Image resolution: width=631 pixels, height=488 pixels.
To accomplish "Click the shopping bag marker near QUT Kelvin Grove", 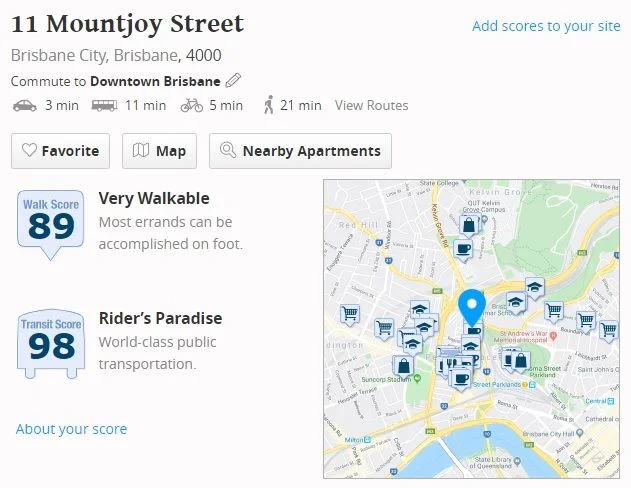I will pos(469,225).
